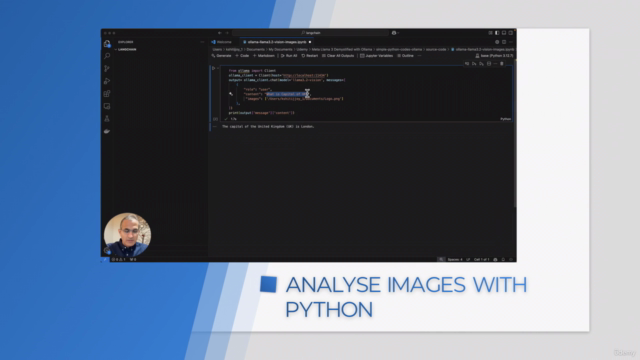The height and width of the screenshot is (360, 640).
Task: Open notebook toolbar overflow dots
Action: click(420, 56)
